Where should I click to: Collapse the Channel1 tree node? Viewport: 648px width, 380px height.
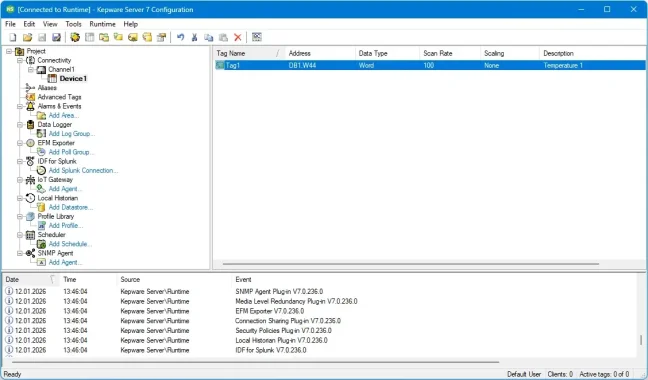point(31,69)
